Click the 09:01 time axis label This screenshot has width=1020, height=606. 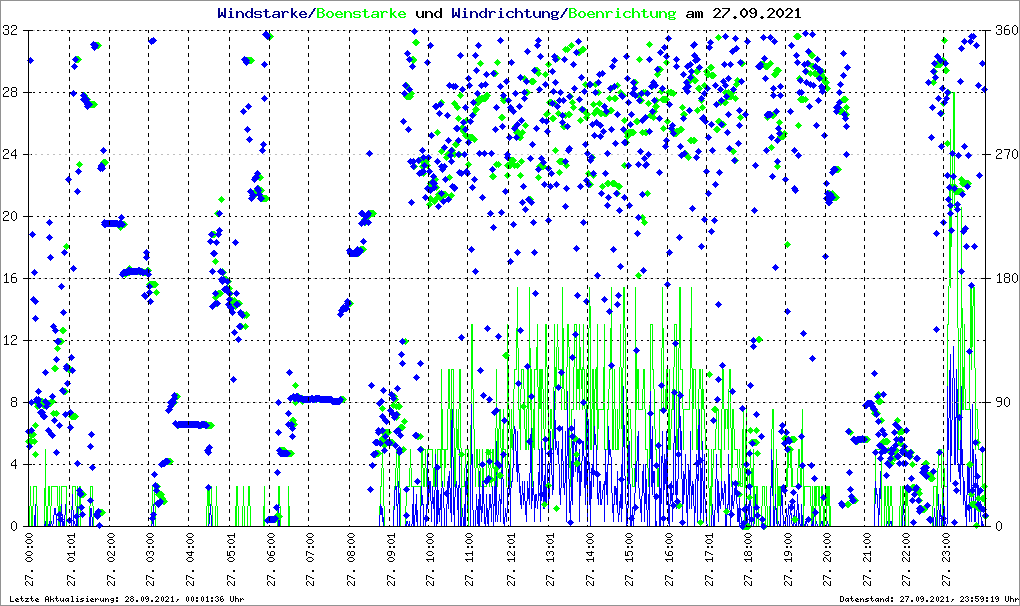[x=390, y=559]
